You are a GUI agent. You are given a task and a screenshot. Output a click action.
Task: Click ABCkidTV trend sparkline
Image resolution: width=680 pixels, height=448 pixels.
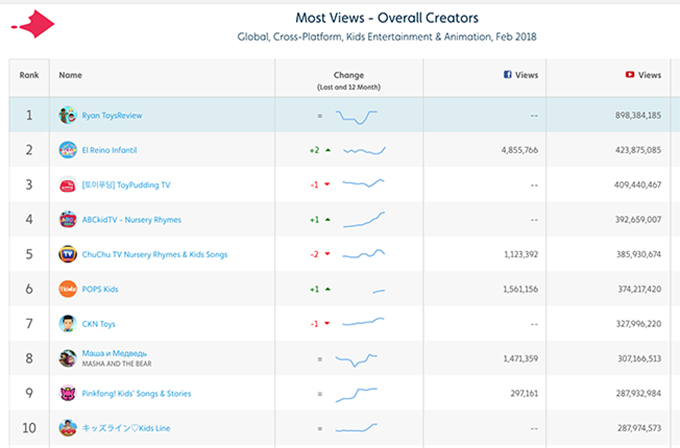coord(364,219)
